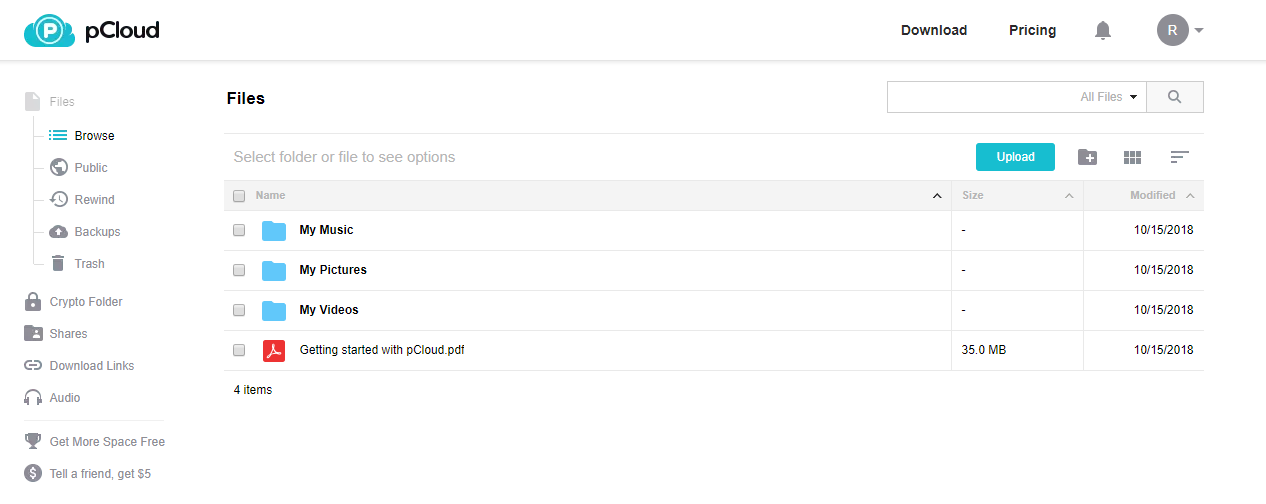1266x504 pixels.
Task: Open the user account avatar dropdown
Action: (x=1179, y=31)
